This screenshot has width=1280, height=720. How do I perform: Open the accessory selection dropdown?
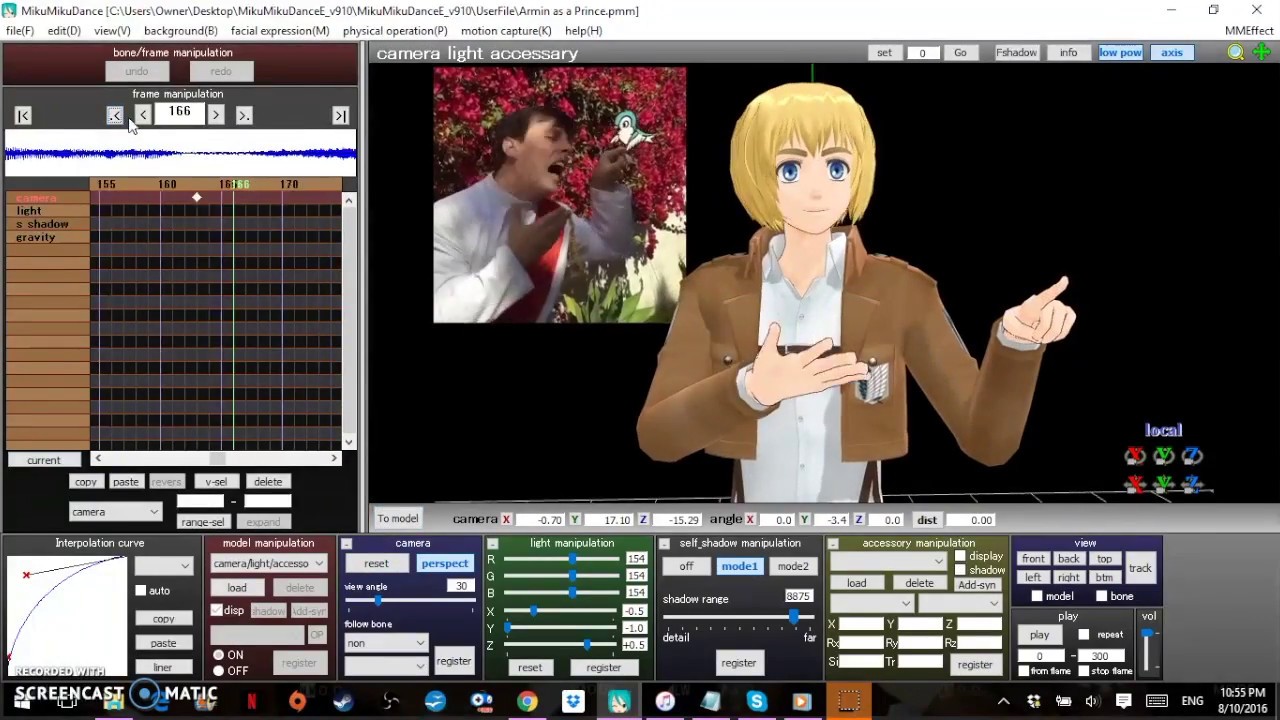click(x=887, y=562)
